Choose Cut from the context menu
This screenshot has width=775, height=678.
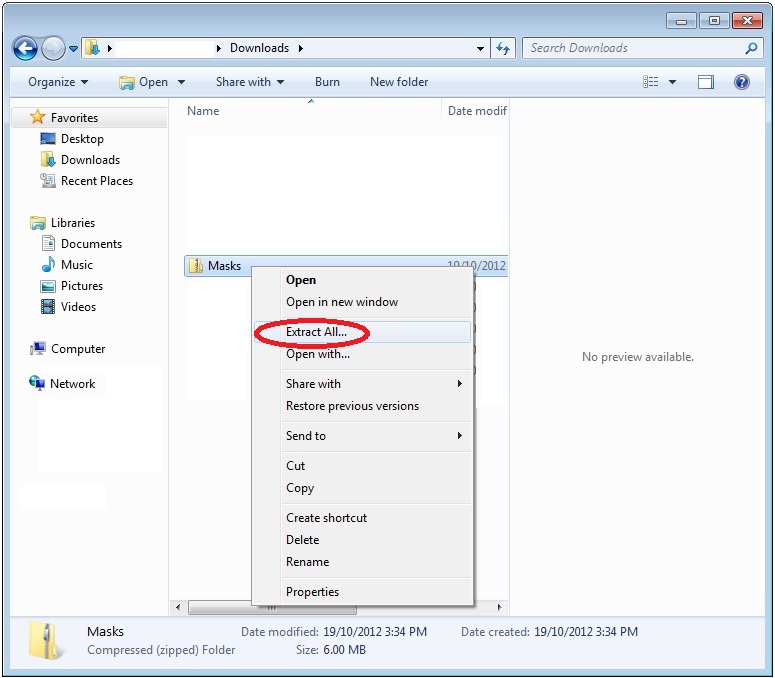[296, 466]
